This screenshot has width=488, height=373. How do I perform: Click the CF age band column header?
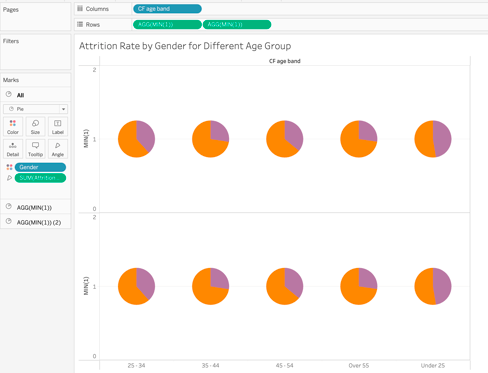(285, 61)
